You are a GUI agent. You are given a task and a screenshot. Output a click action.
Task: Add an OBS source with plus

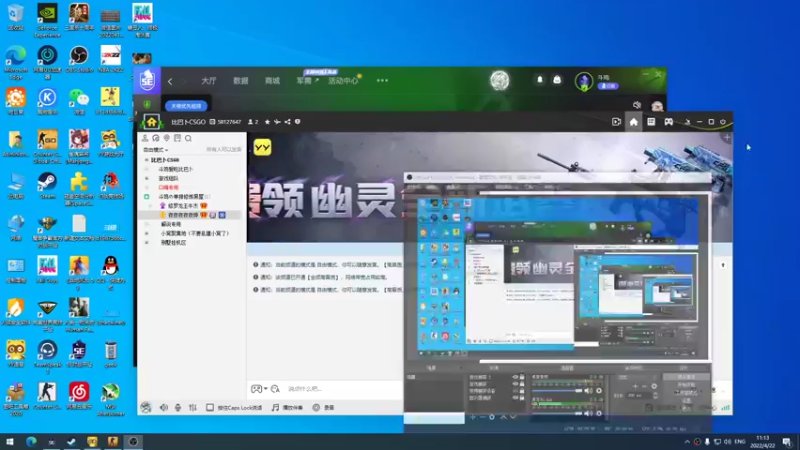[472, 417]
